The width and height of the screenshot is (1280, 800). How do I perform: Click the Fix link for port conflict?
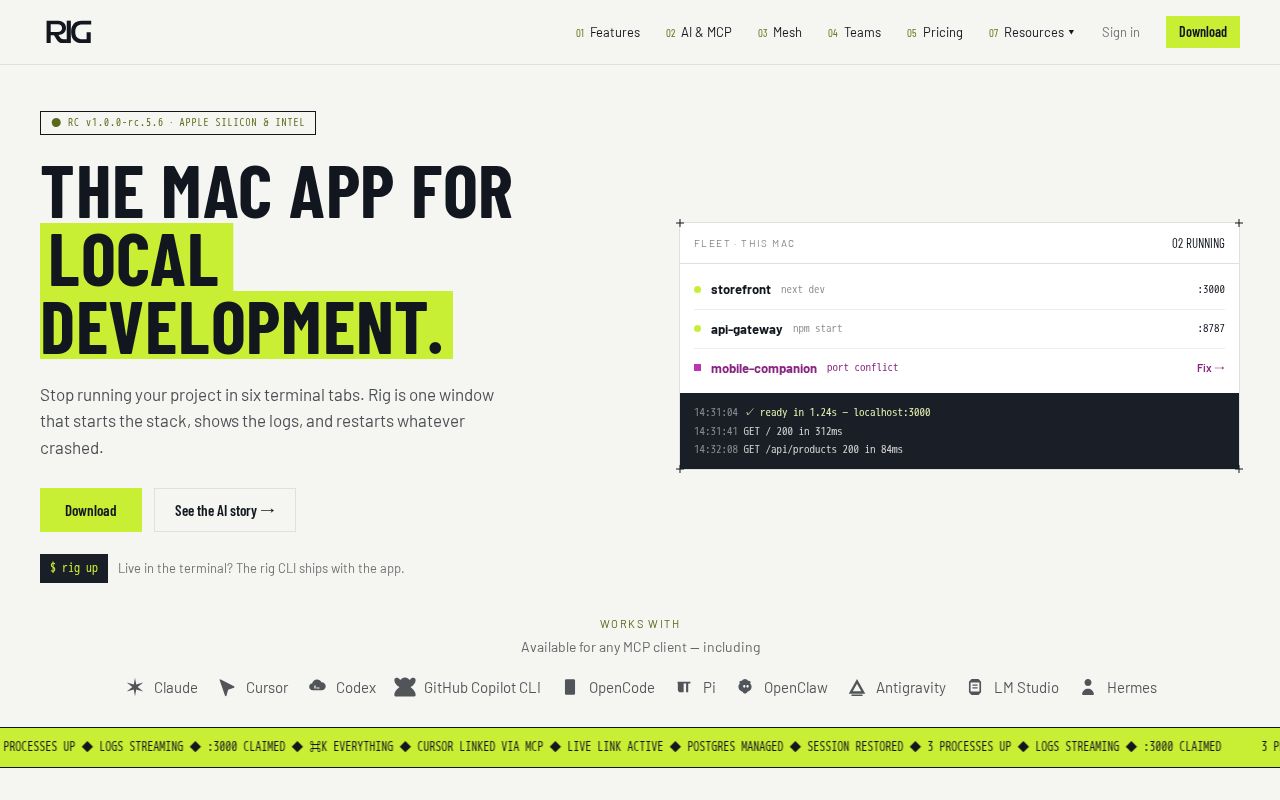click(x=1211, y=368)
